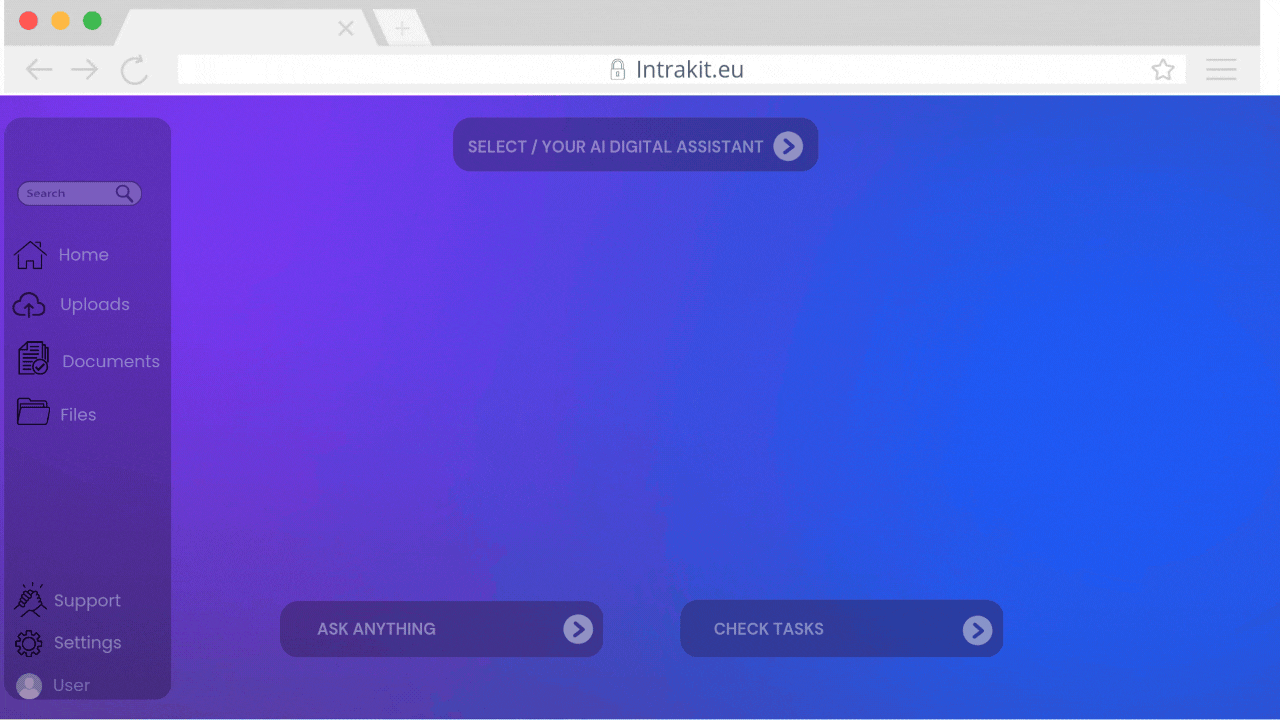Bookmark the page with the star icon
This screenshot has height=720, width=1280.
point(1162,70)
